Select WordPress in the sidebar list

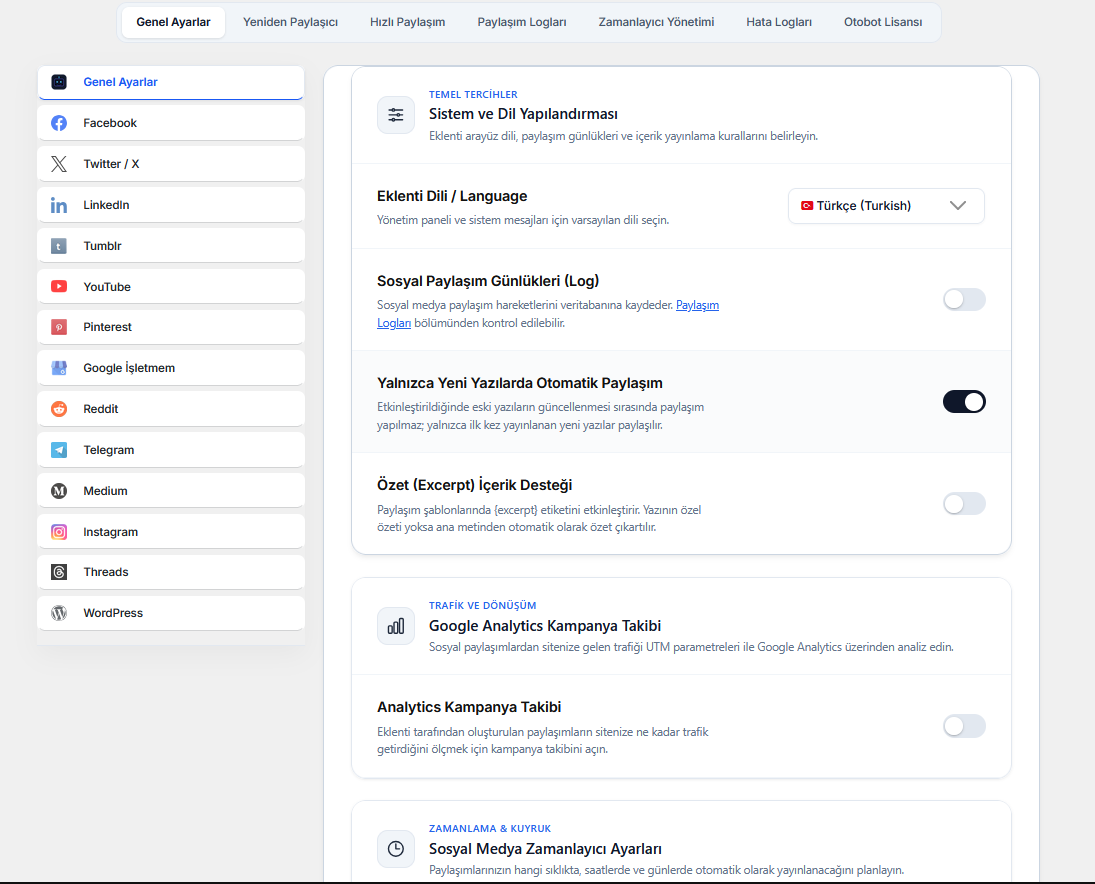click(171, 613)
